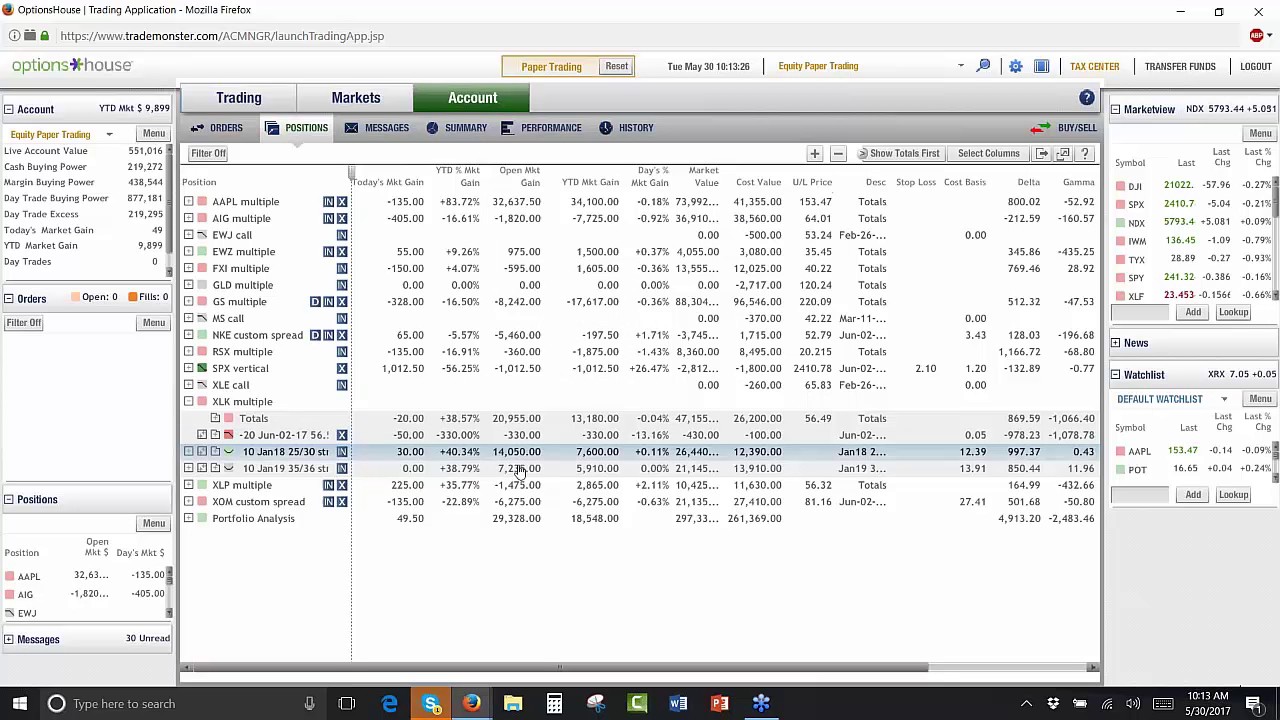This screenshot has height=720, width=1280.
Task: Open the History sub-tab
Action: (x=626, y=128)
